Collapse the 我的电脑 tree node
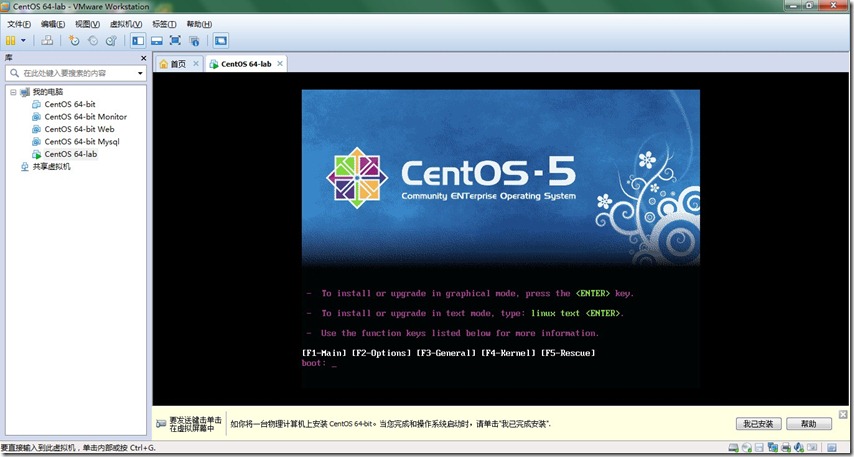Screen dimensions: 854x457 [x=13, y=92]
